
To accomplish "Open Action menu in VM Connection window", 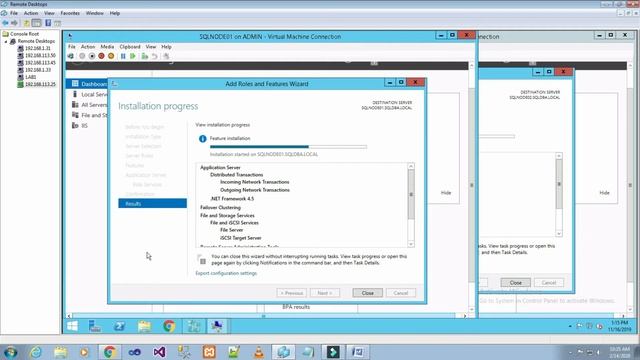I will click(88, 47).
